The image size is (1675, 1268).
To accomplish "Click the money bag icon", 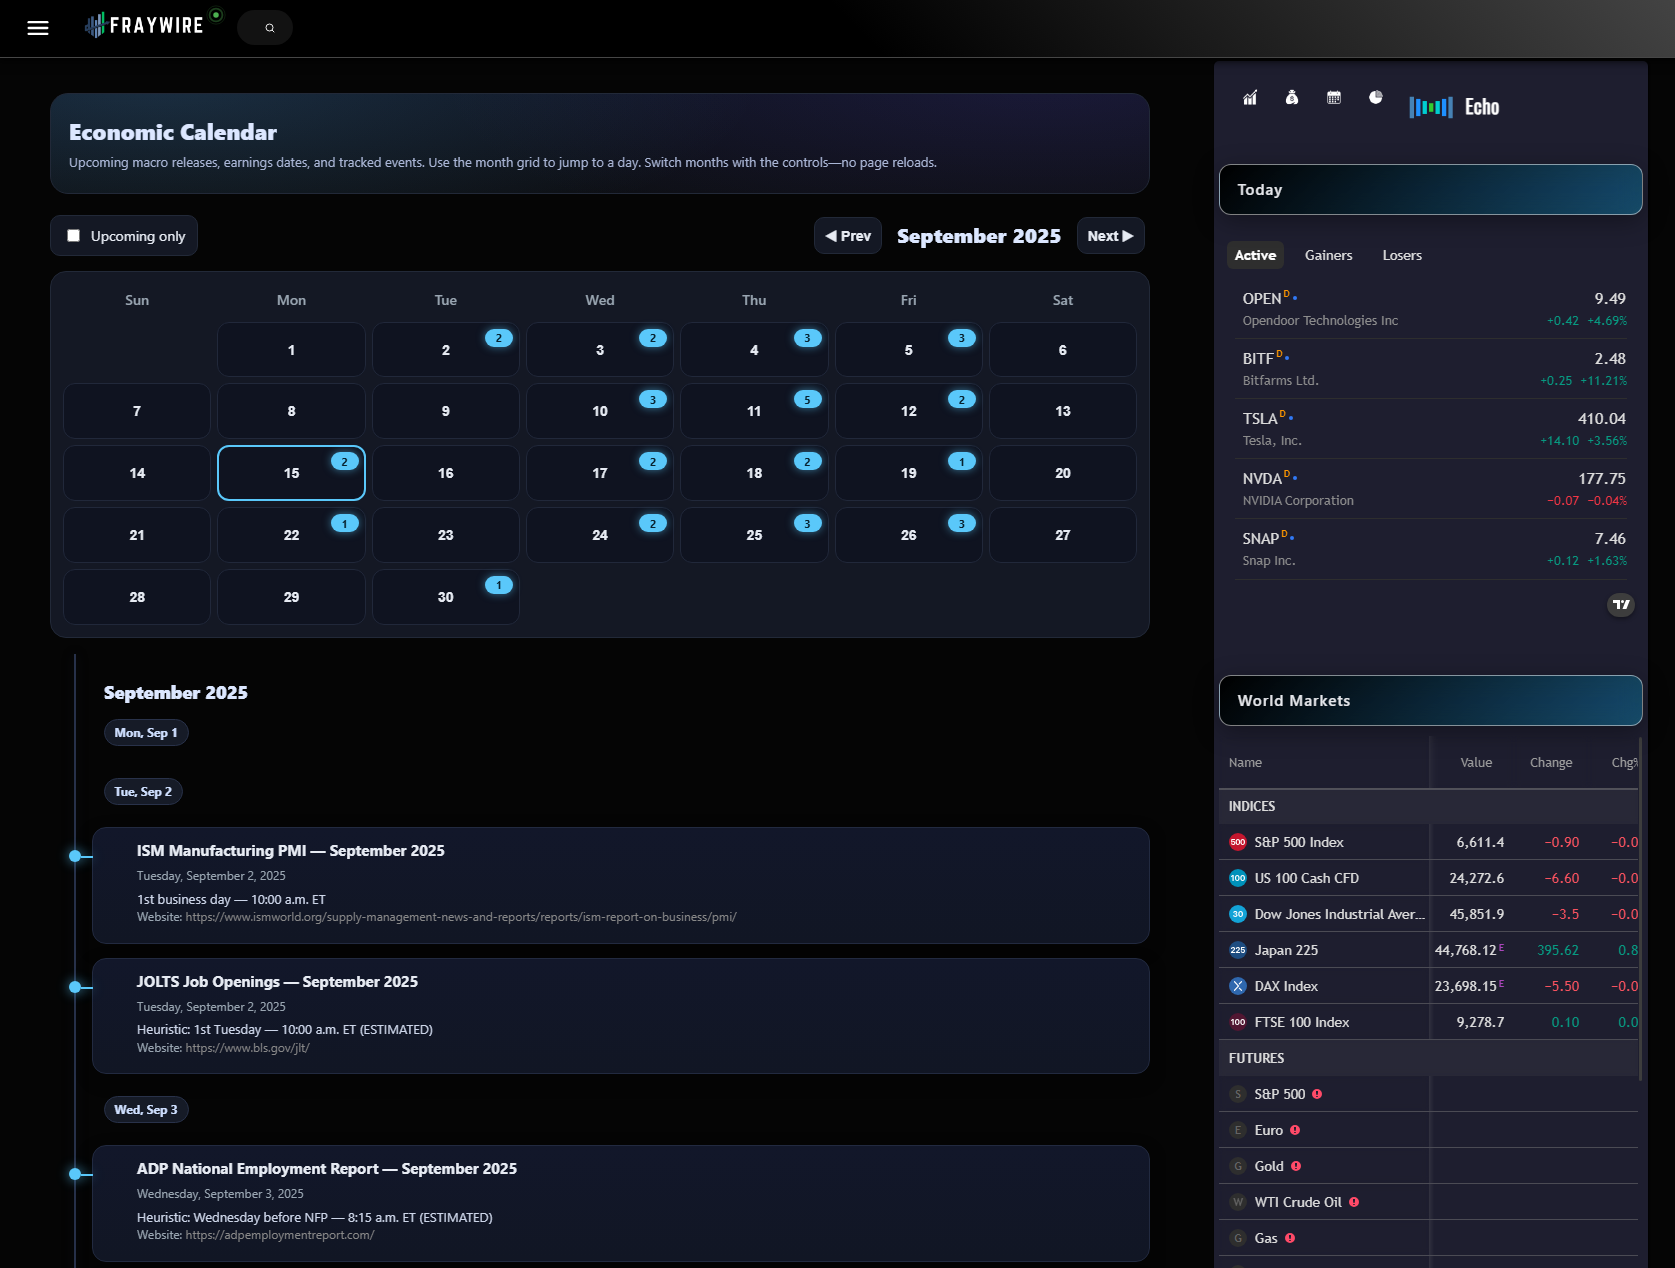I will (x=1292, y=98).
